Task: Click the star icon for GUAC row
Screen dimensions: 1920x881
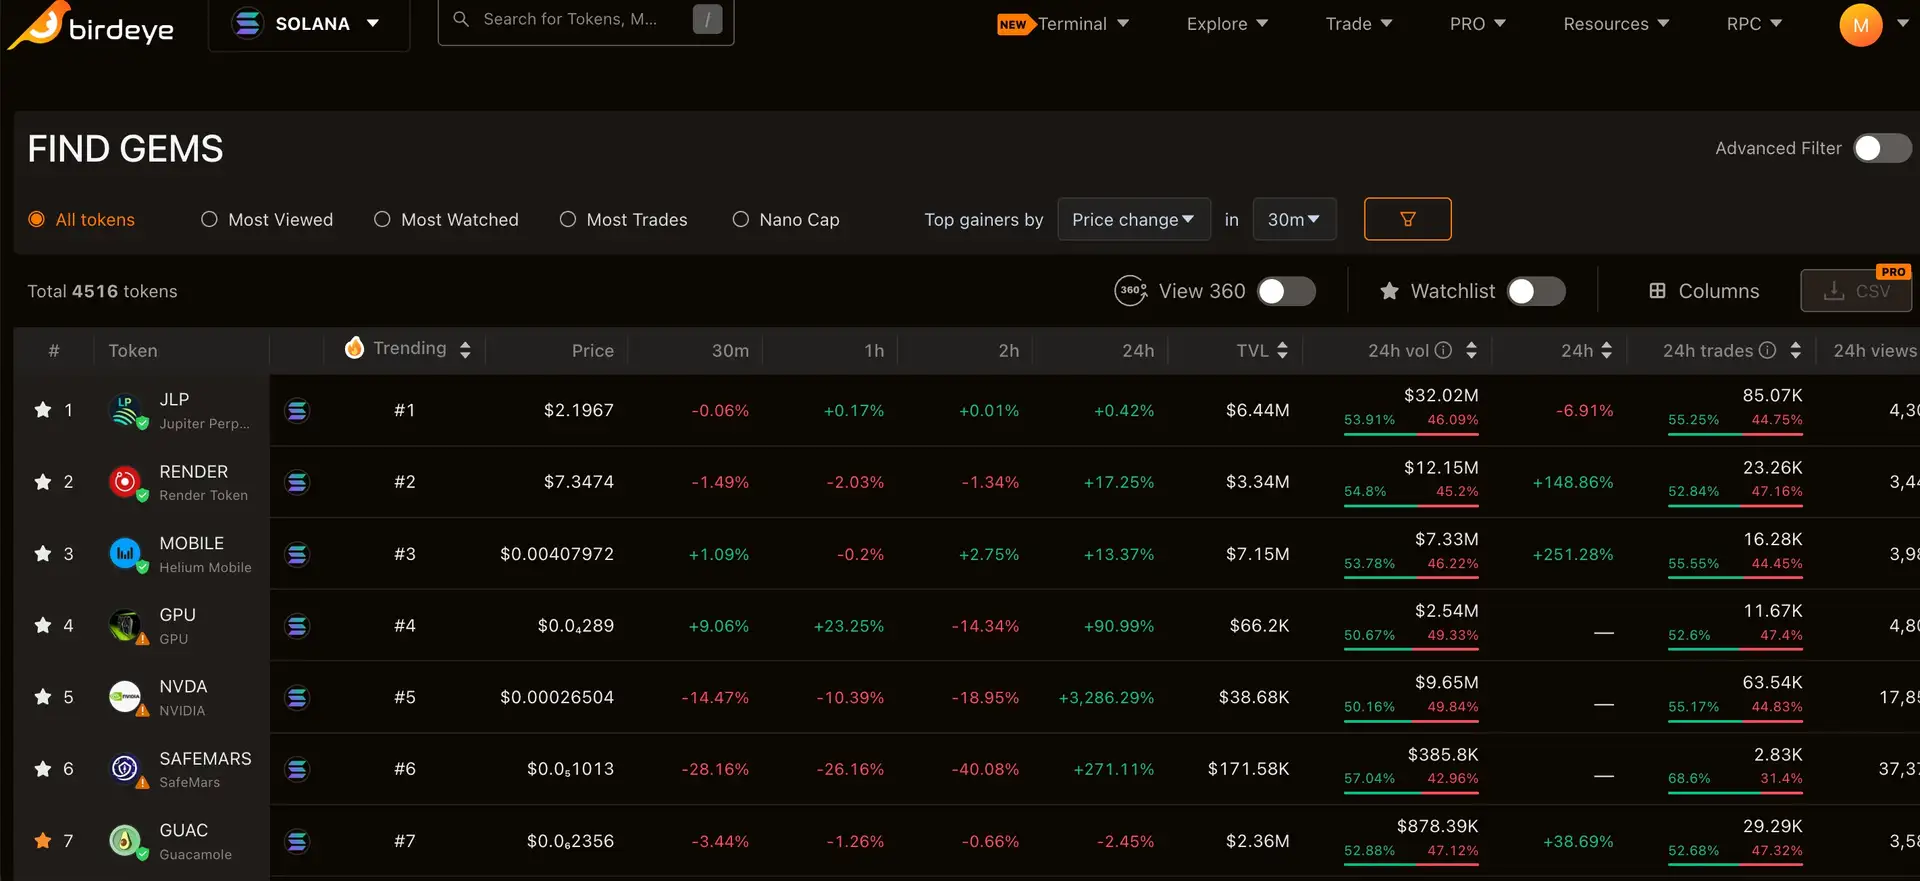Action: (43, 841)
